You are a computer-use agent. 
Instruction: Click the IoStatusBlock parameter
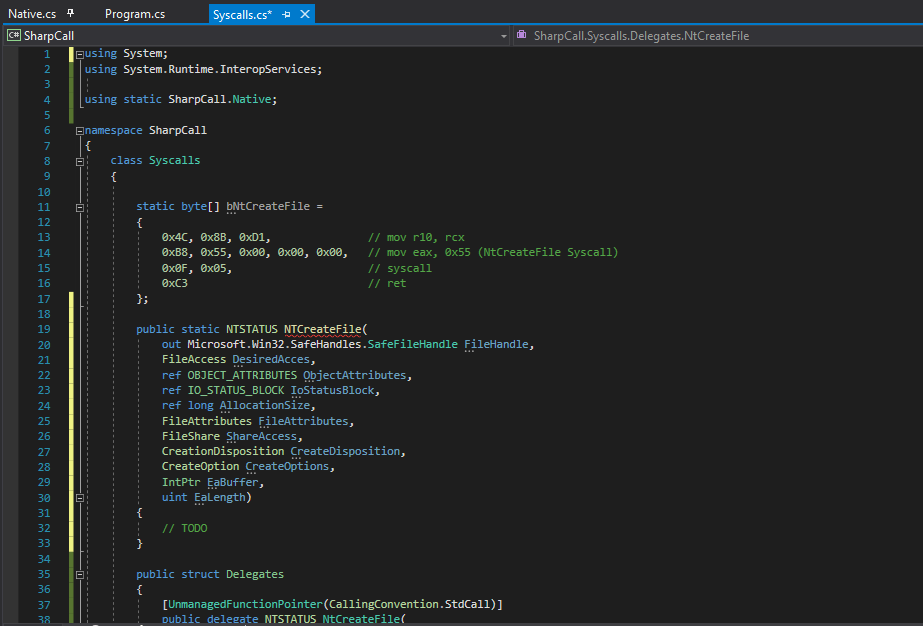(333, 390)
